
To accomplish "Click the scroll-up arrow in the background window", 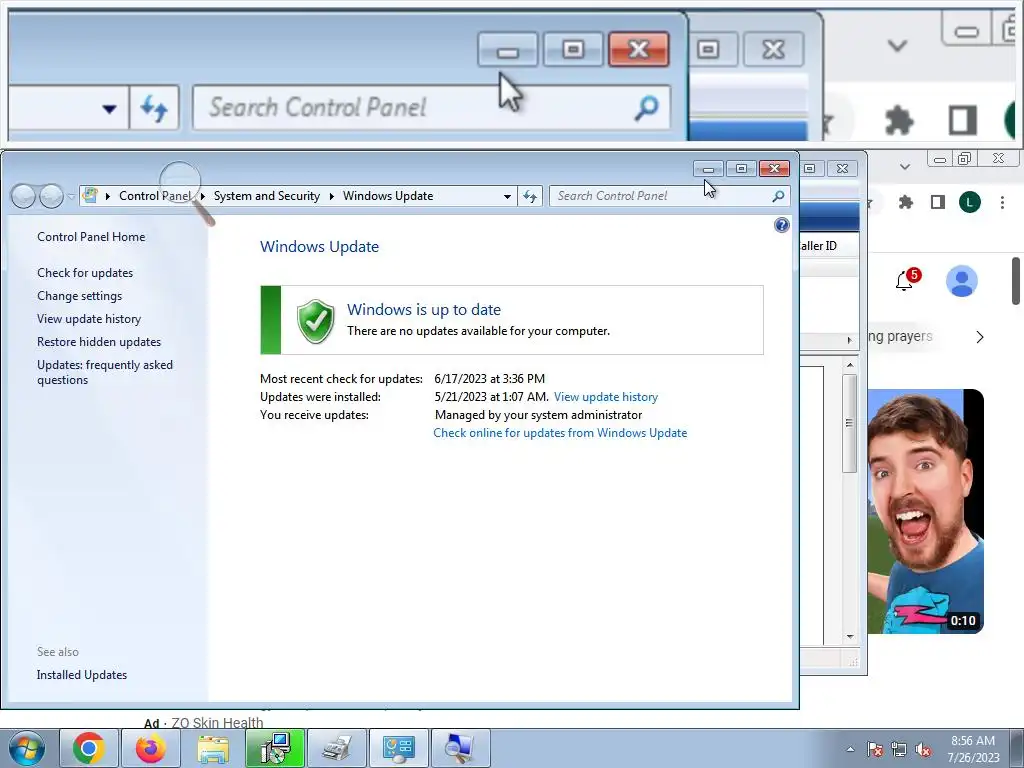I will pyautogui.click(x=850, y=364).
